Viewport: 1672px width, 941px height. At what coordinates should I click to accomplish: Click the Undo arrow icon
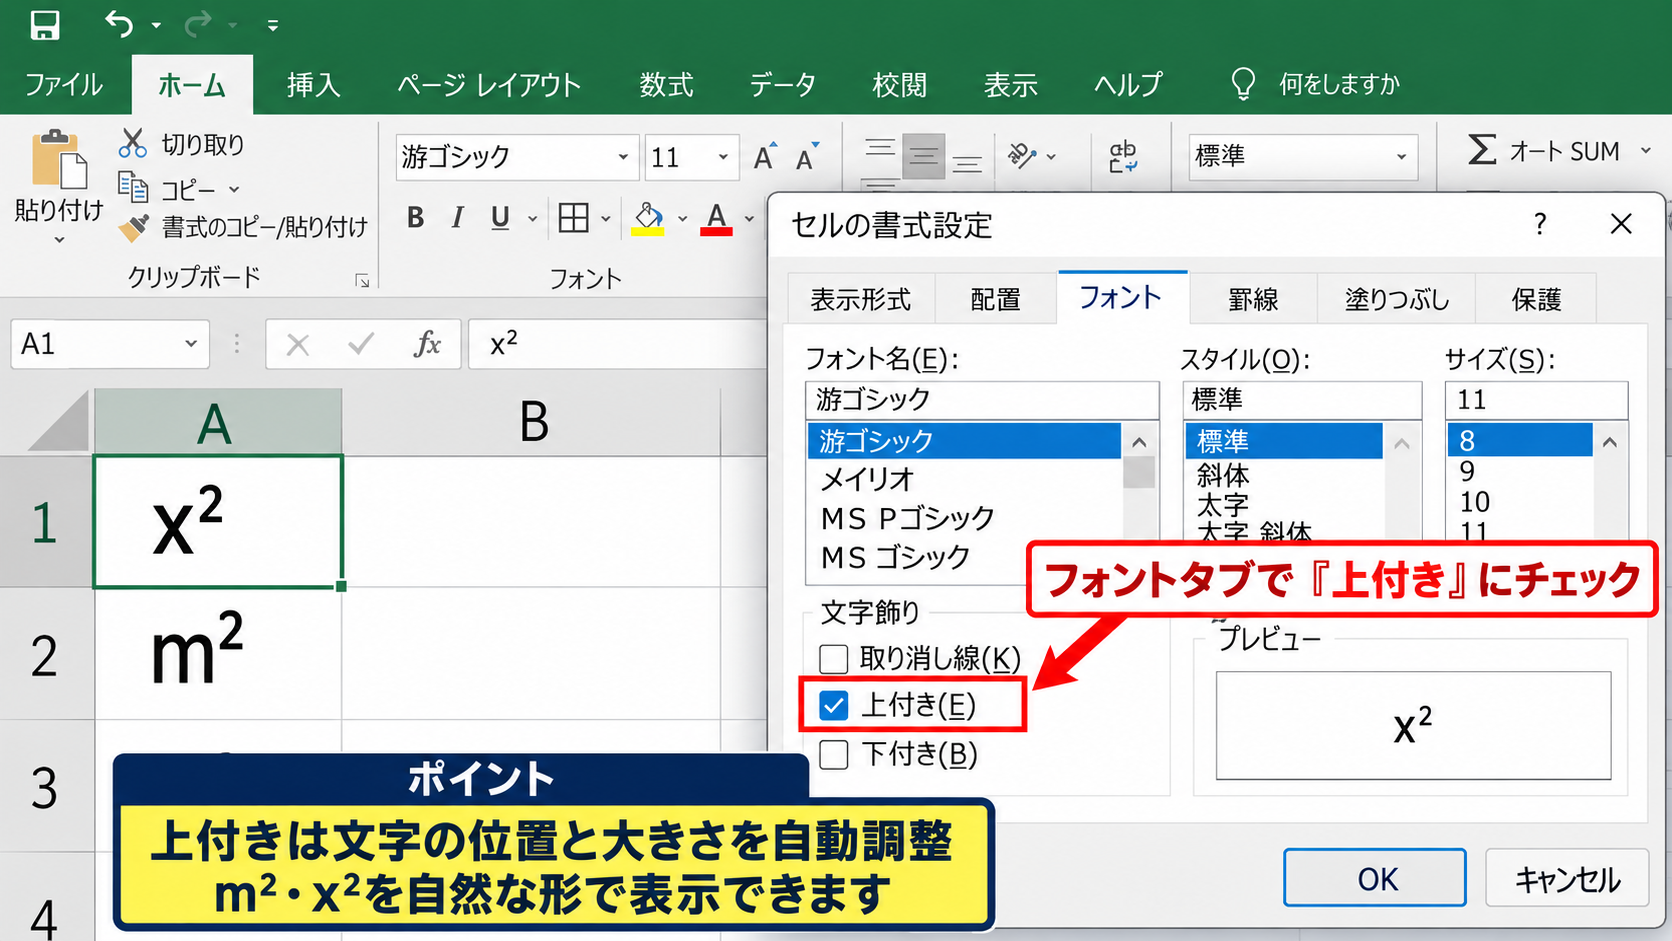tap(118, 24)
